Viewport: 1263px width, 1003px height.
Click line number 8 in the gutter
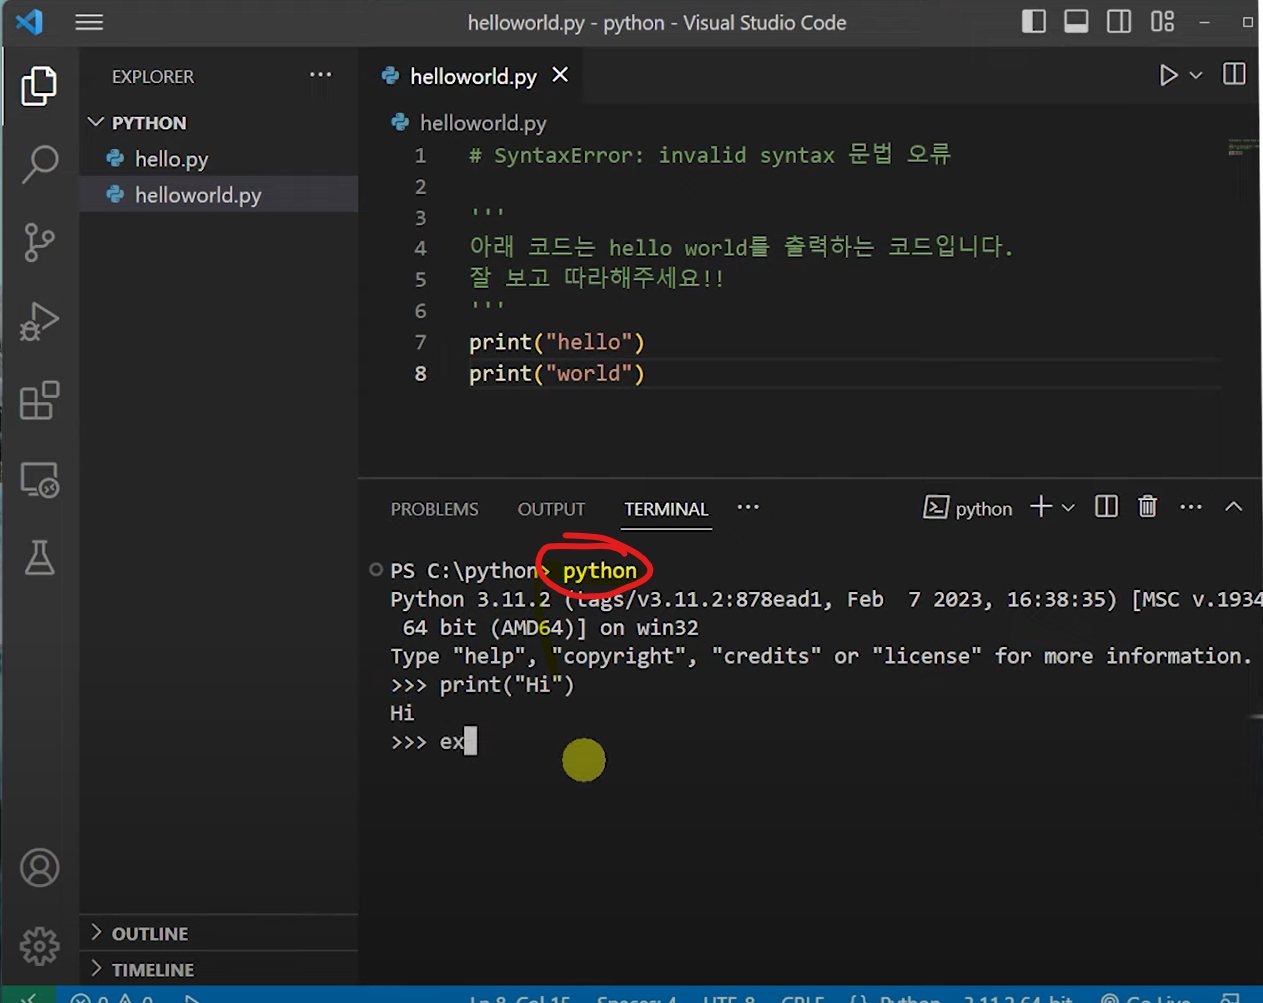[421, 373]
